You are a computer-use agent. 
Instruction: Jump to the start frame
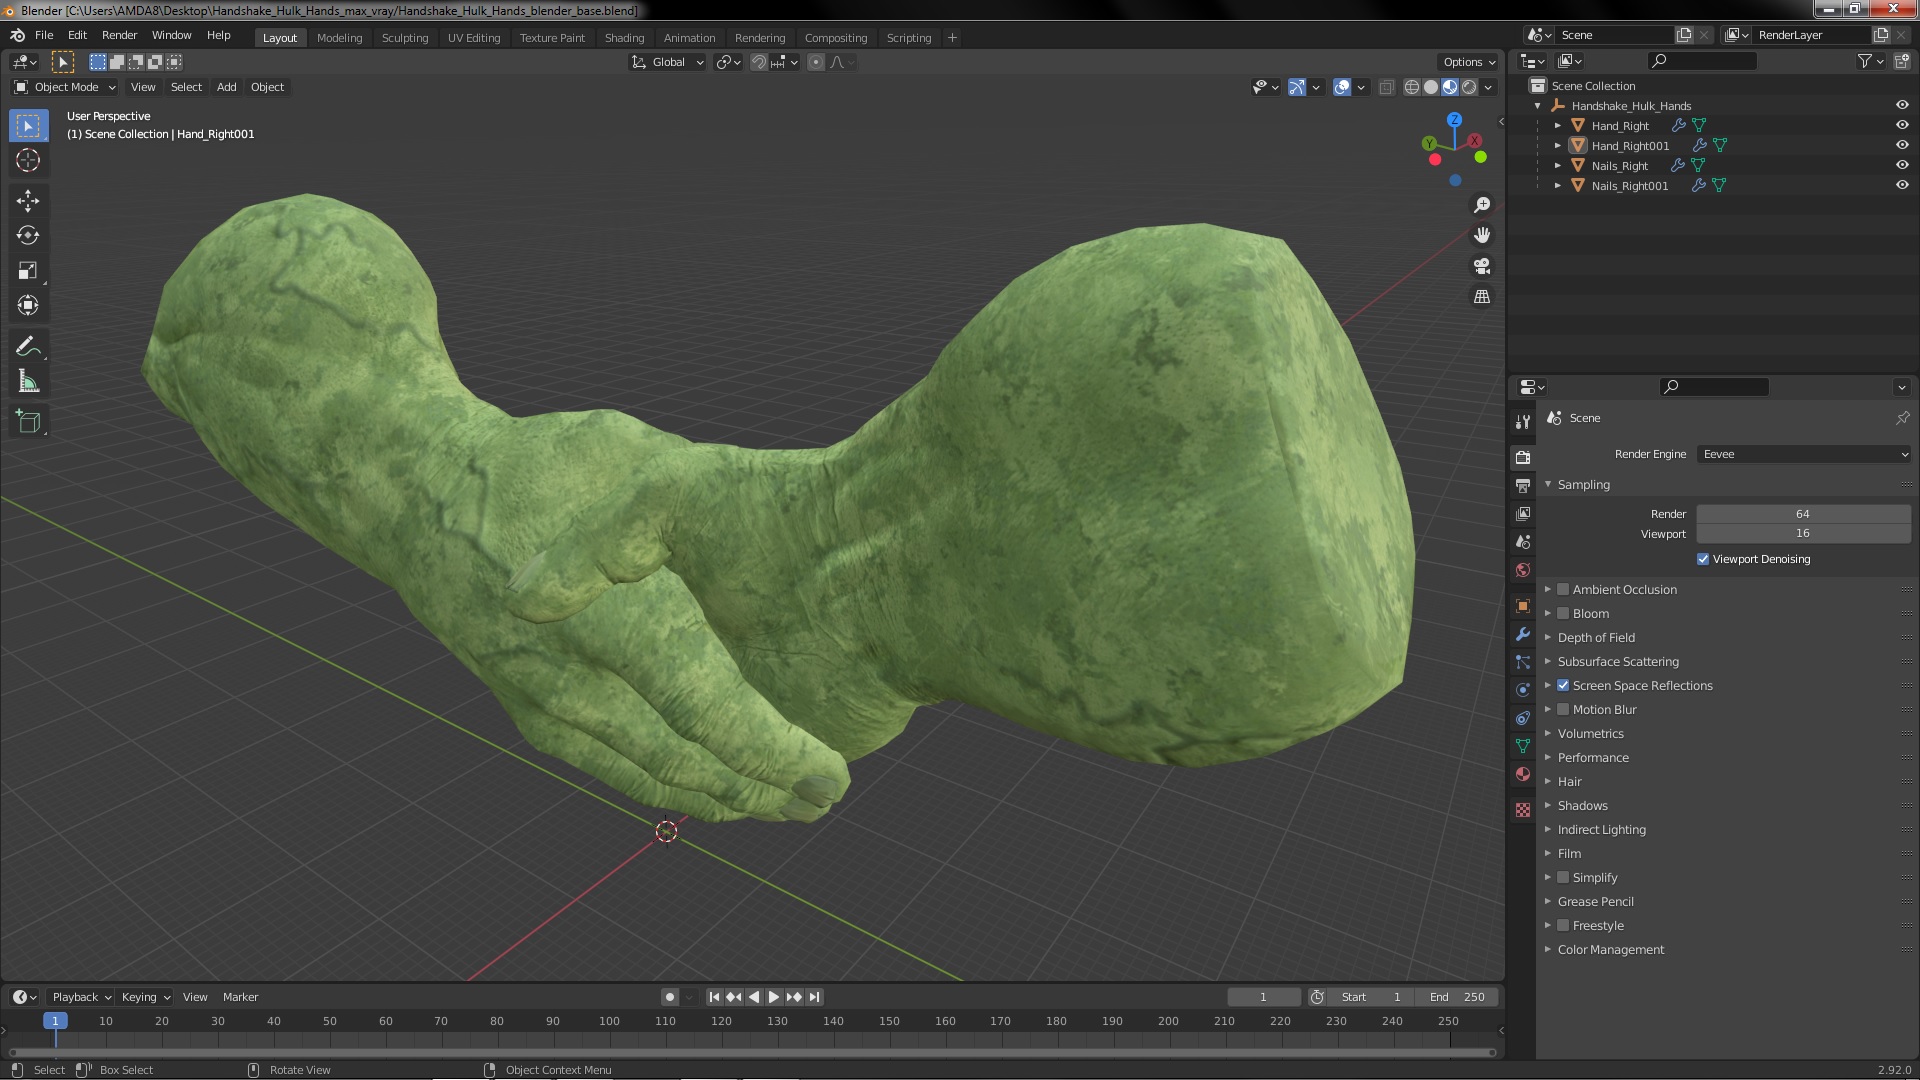tap(714, 997)
